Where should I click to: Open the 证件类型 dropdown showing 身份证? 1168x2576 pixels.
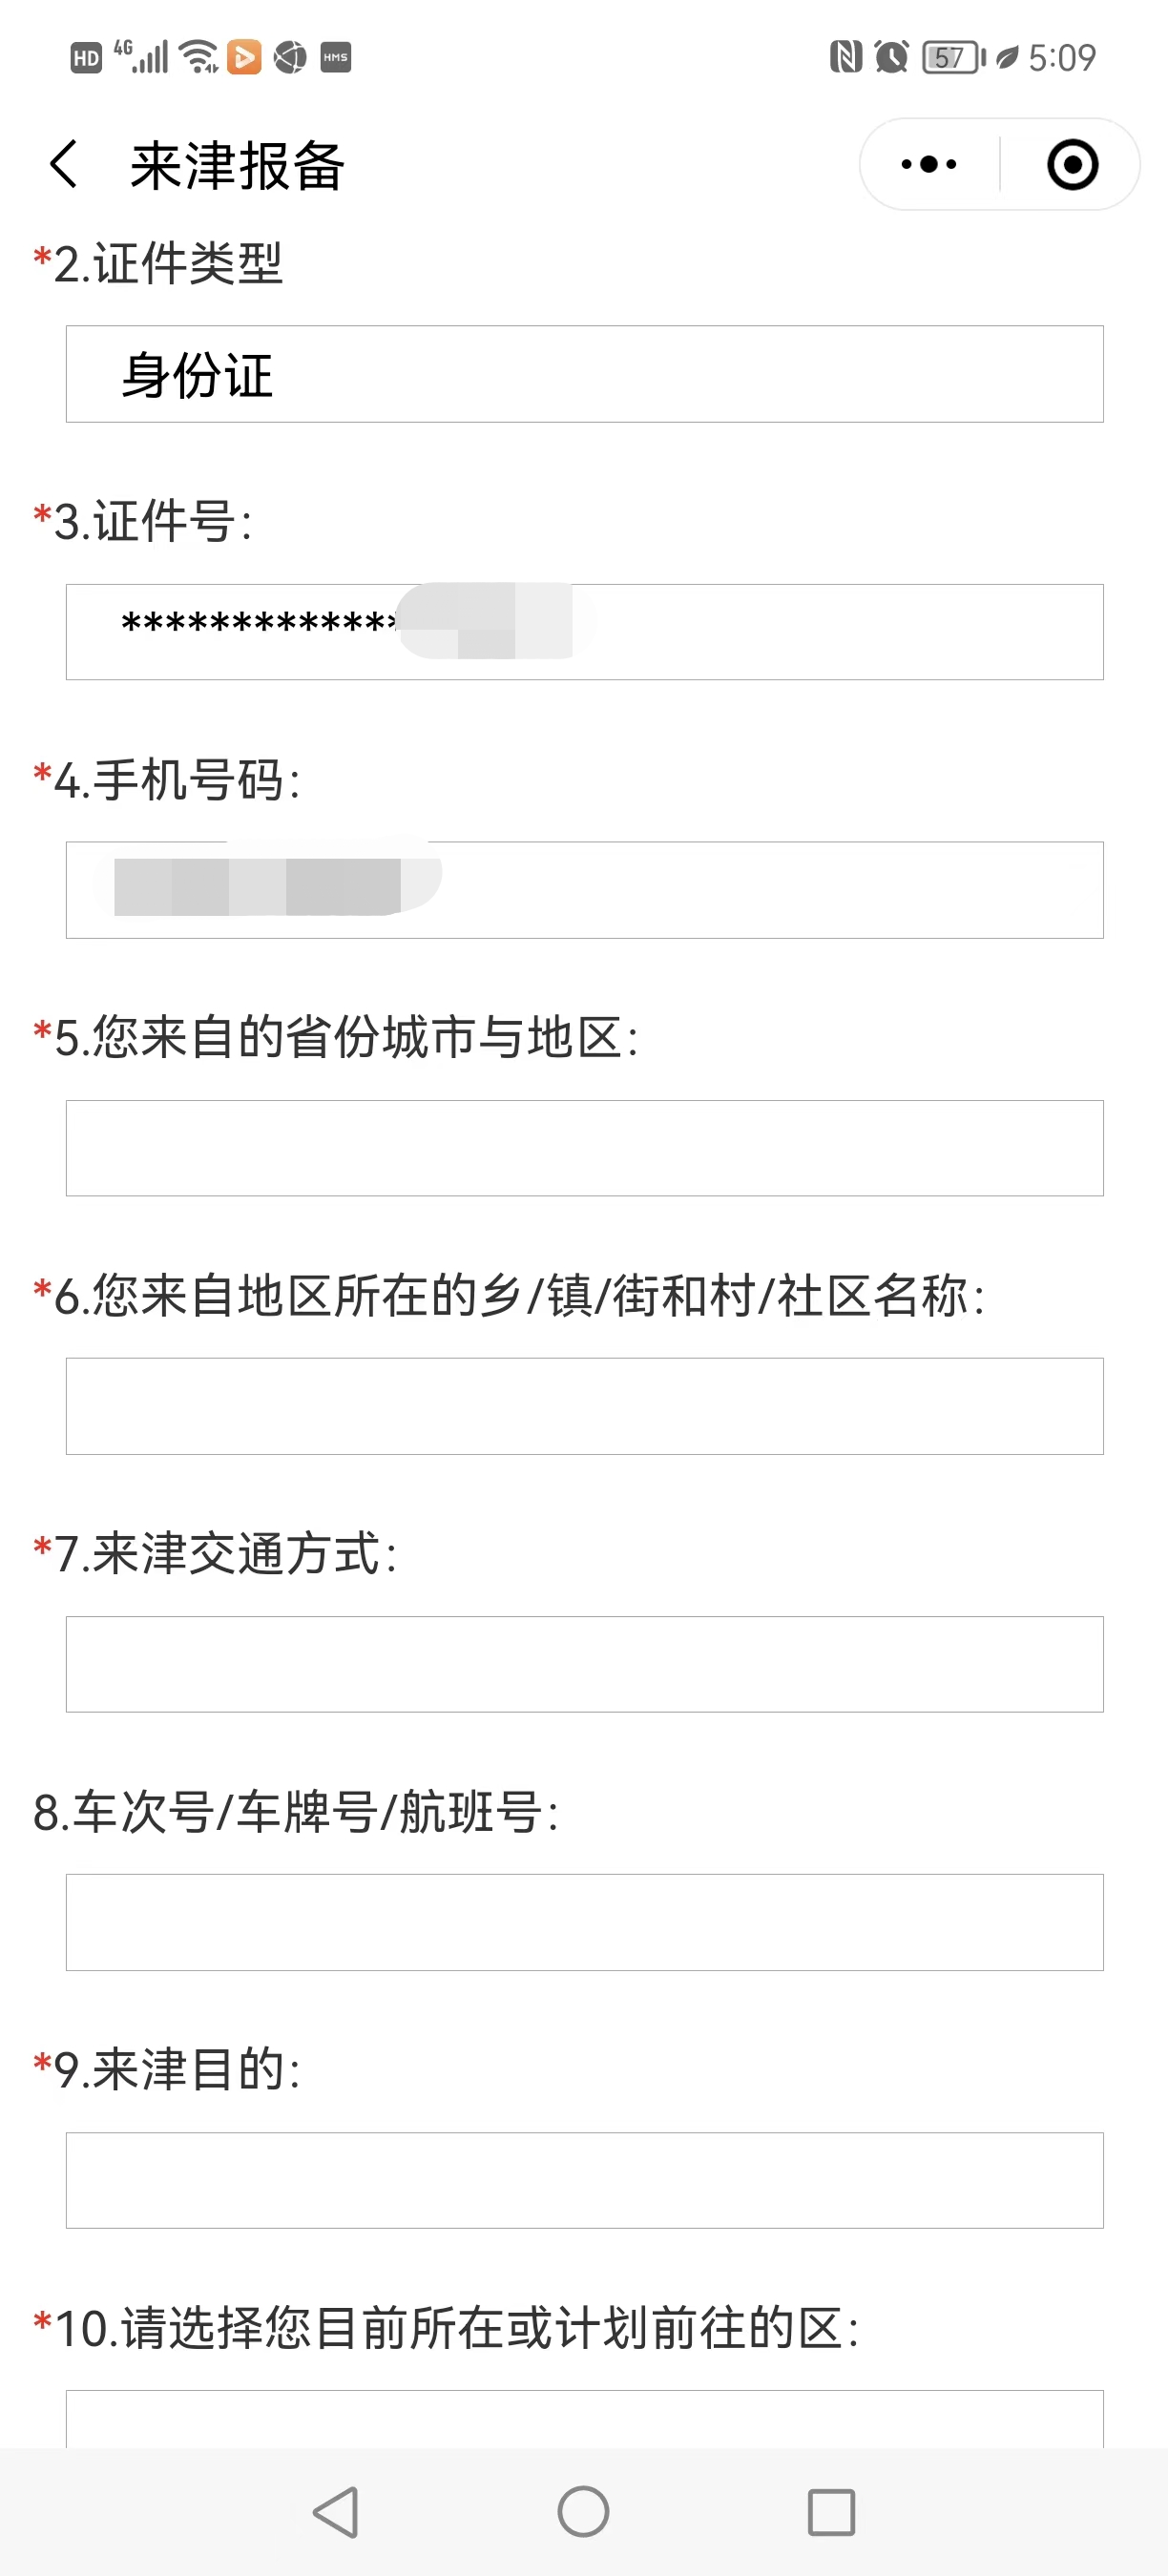[584, 374]
